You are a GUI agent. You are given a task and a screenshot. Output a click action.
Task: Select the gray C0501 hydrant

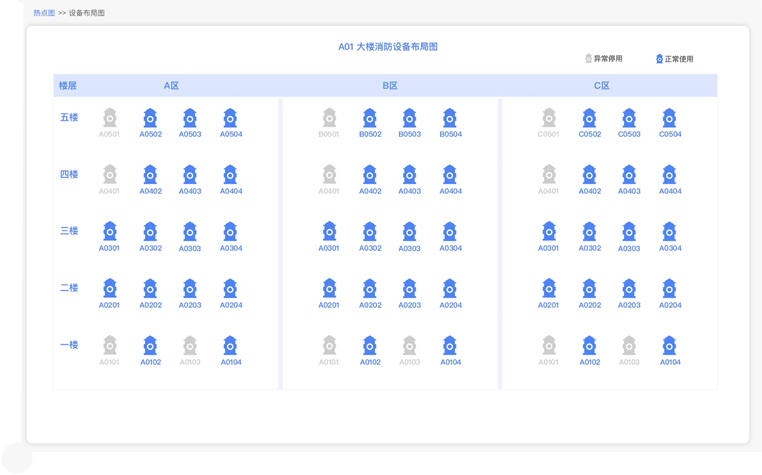pos(549,118)
